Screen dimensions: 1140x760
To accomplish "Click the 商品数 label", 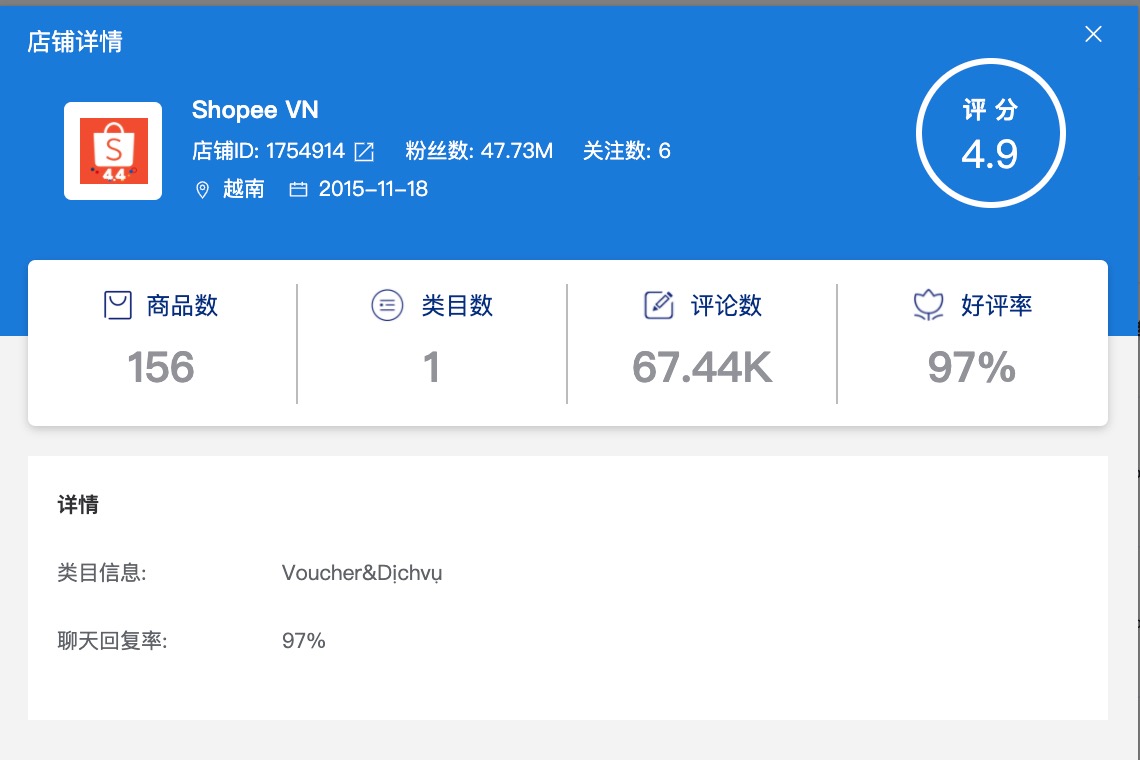I will (182, 305).
